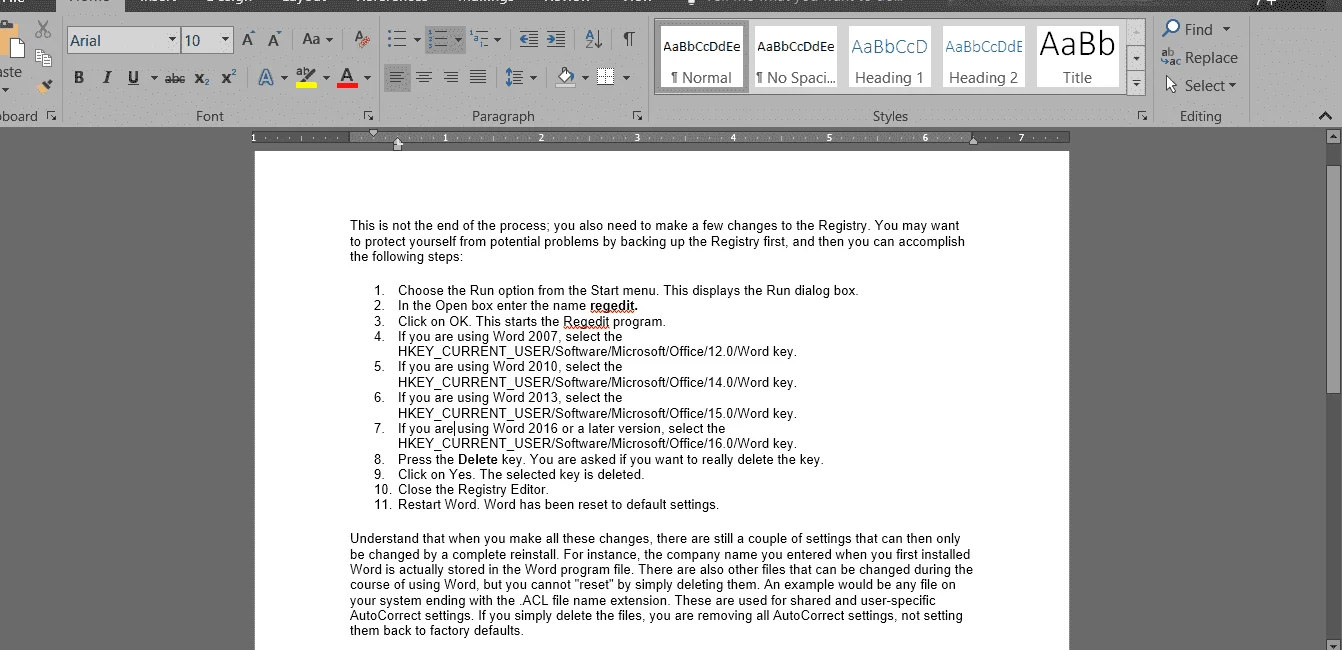Viewport: 1342px width, 650px height.
Task: Open Font dialog launcher
Action: 368,116
